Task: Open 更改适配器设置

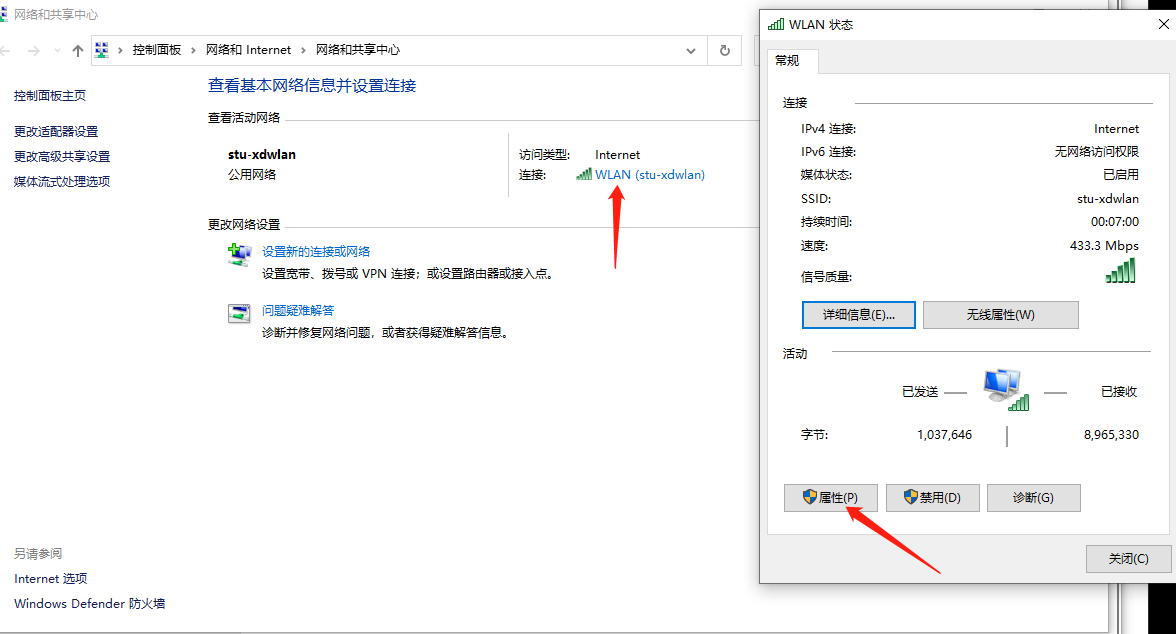Action: click(x=56, y=132)
